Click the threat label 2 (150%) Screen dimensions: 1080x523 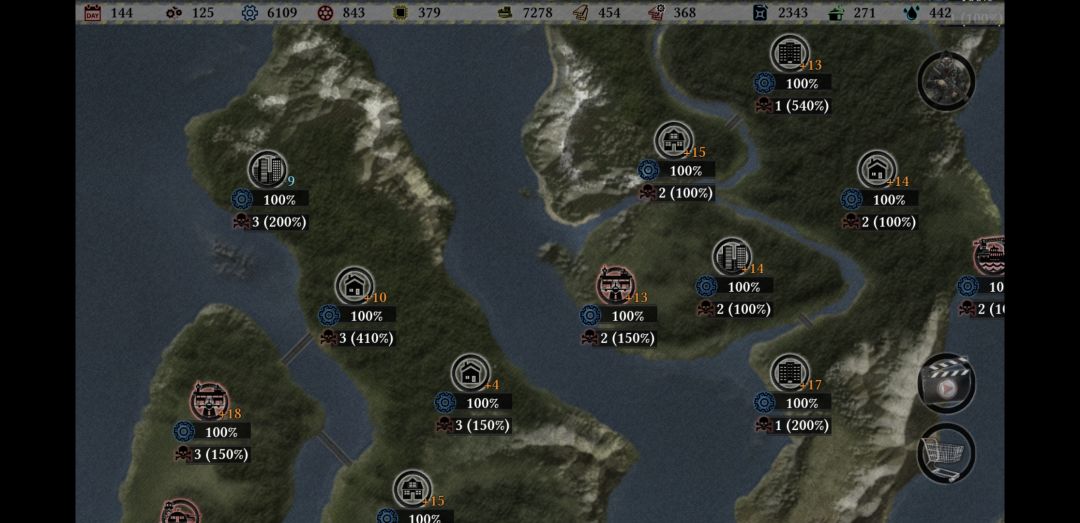coord(626,338)
